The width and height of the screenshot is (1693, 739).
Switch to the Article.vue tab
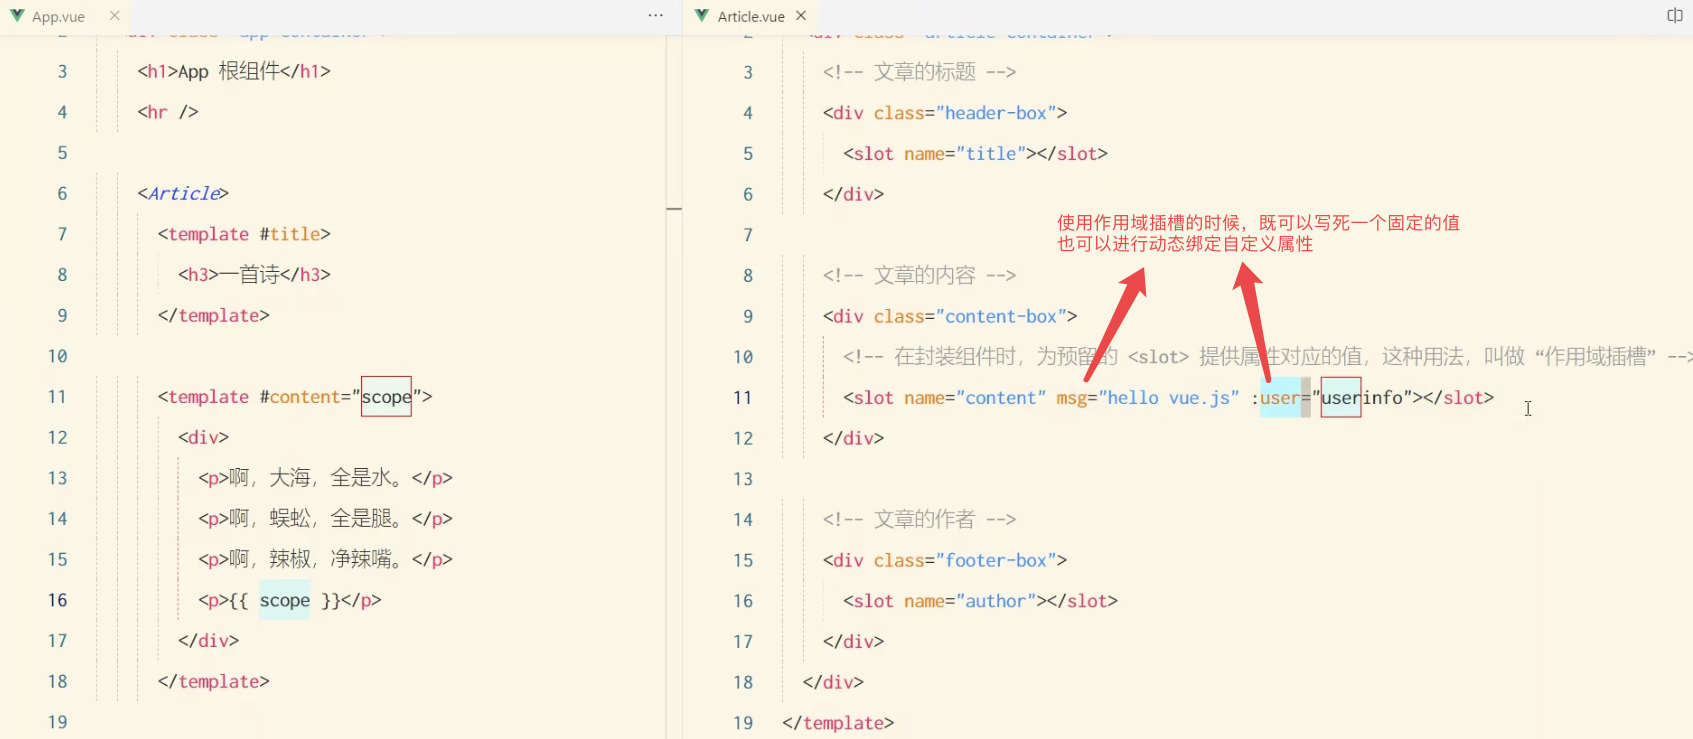click(x=751, y=17)
